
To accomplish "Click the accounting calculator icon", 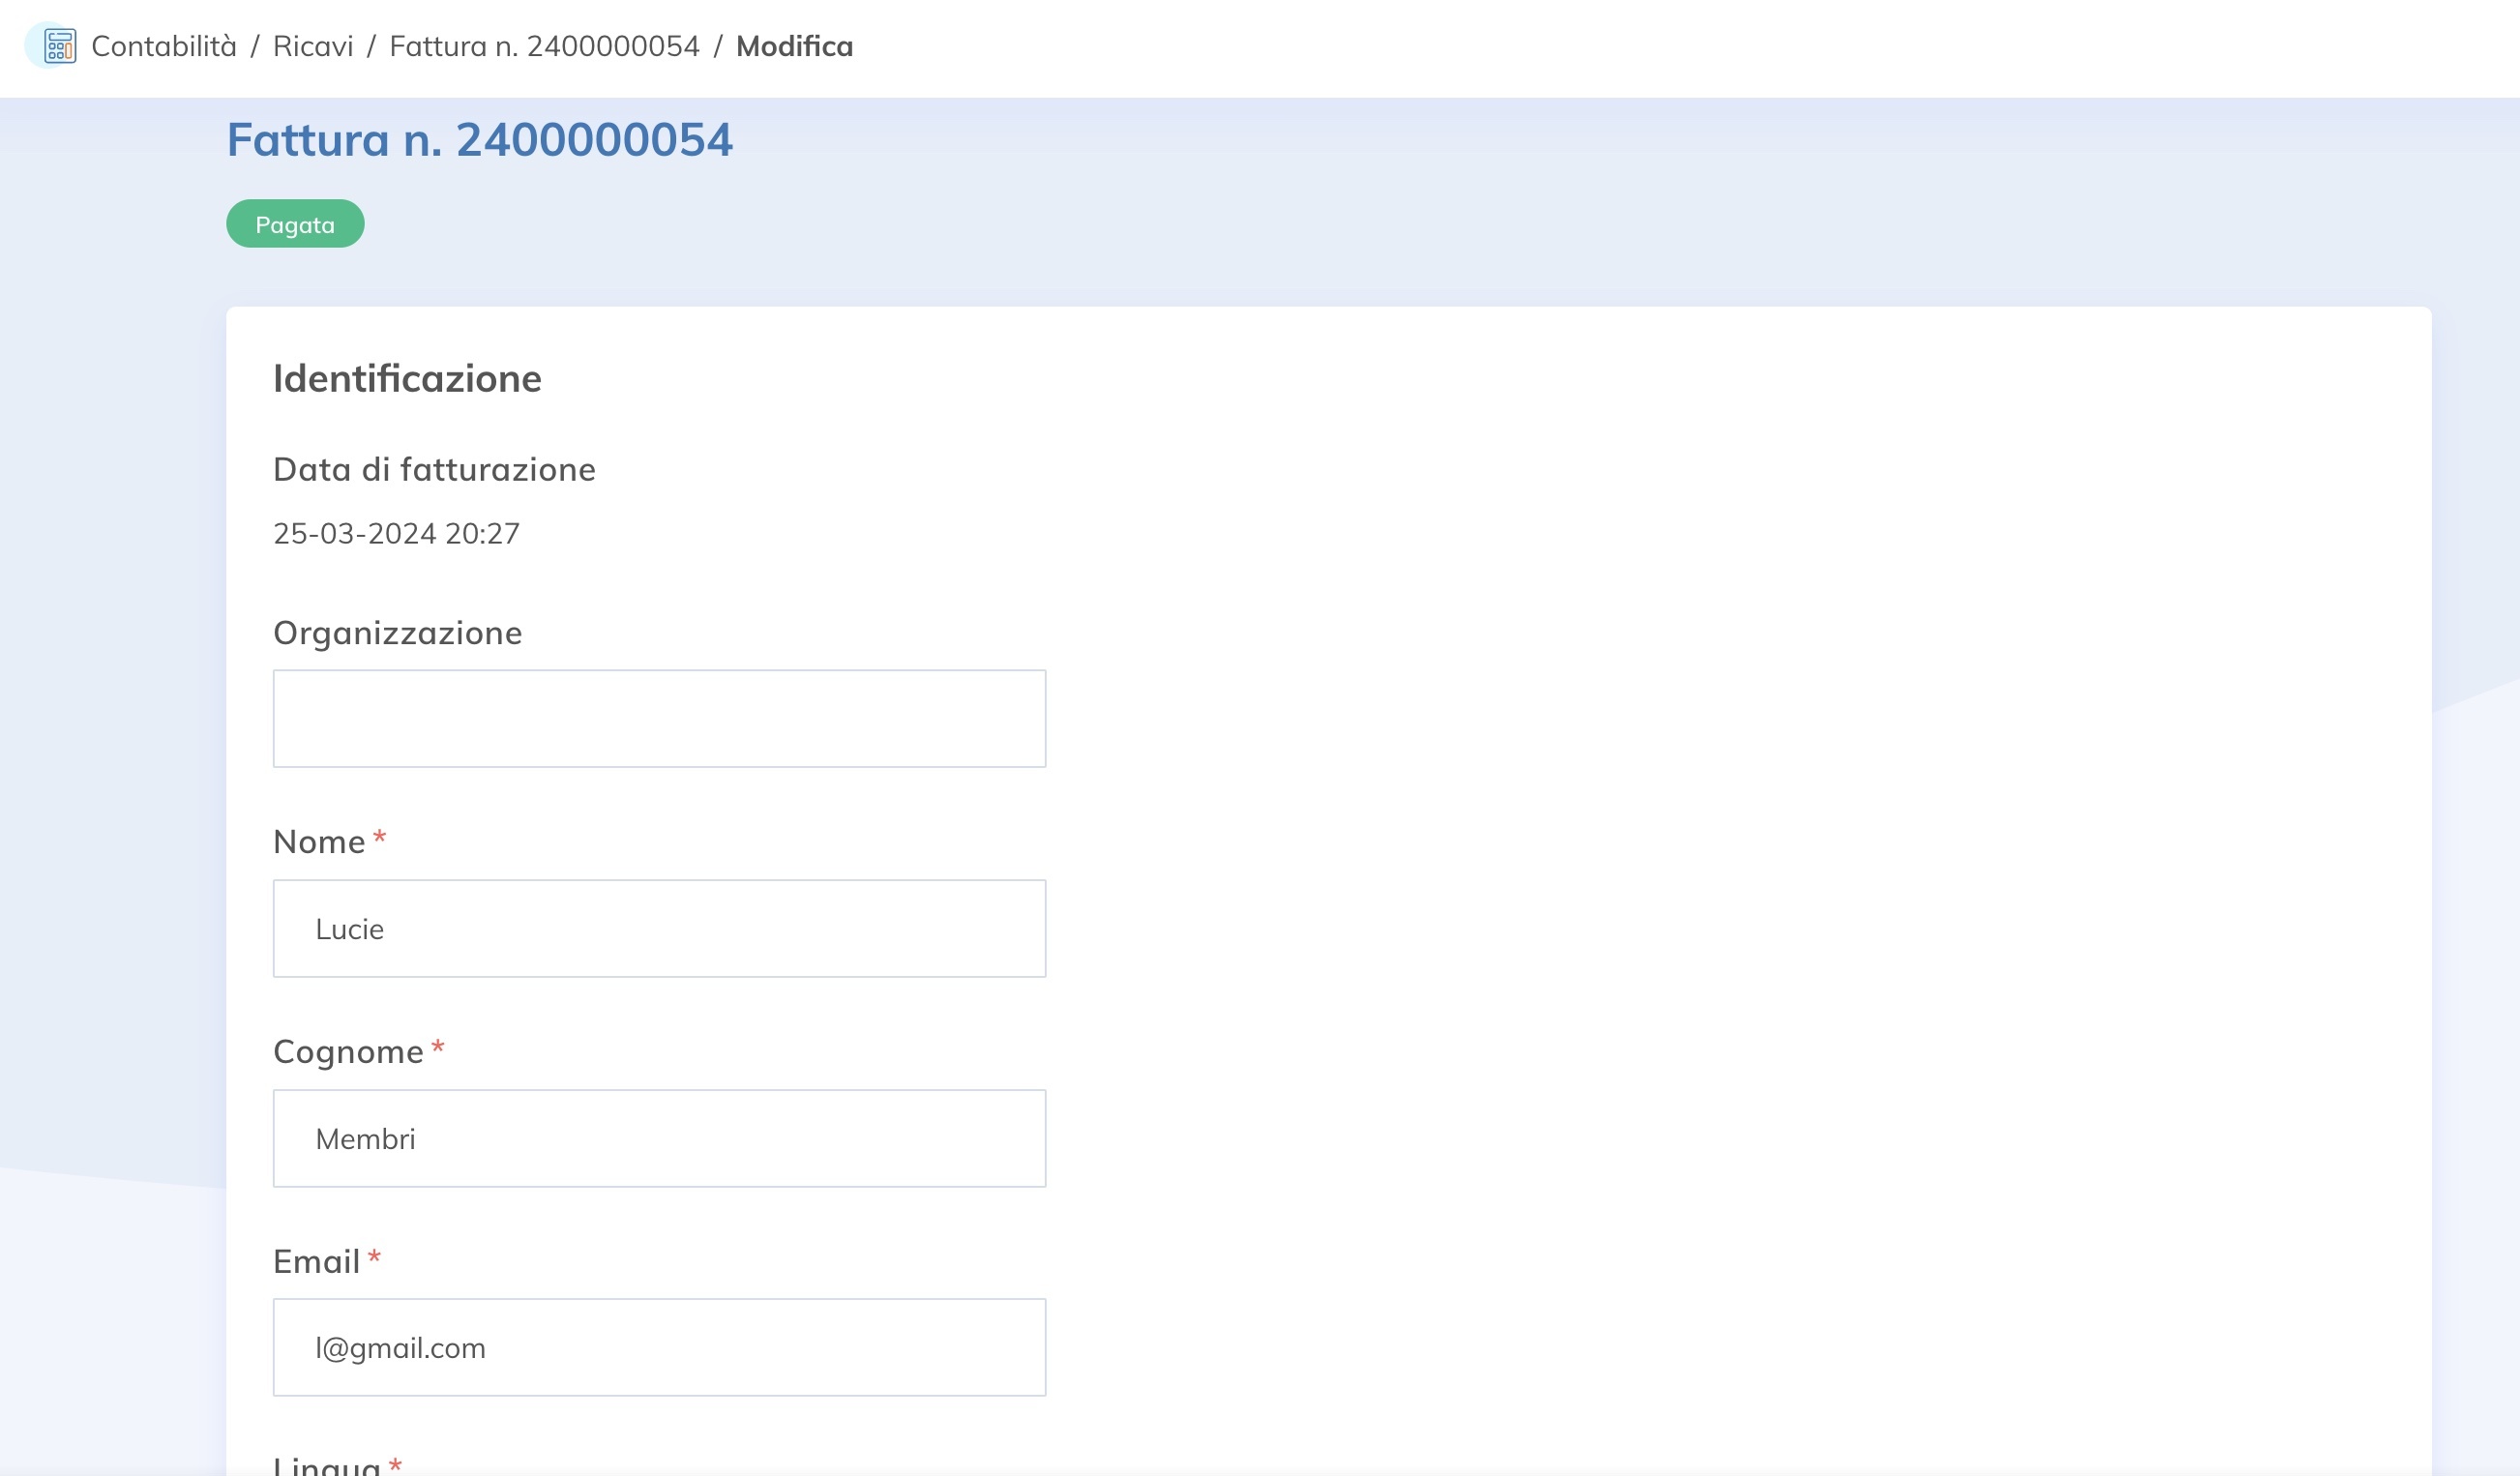I will click(x=59, y=46).
